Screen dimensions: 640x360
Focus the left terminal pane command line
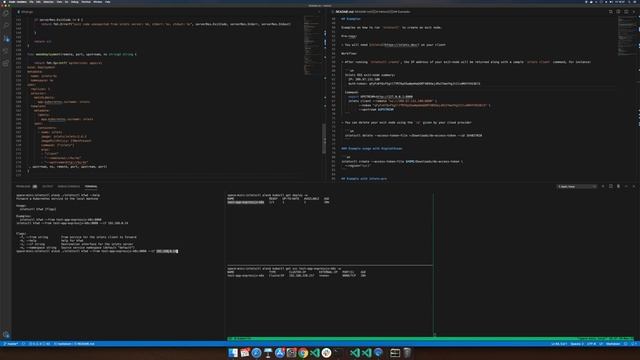click(x=97, y=251)
